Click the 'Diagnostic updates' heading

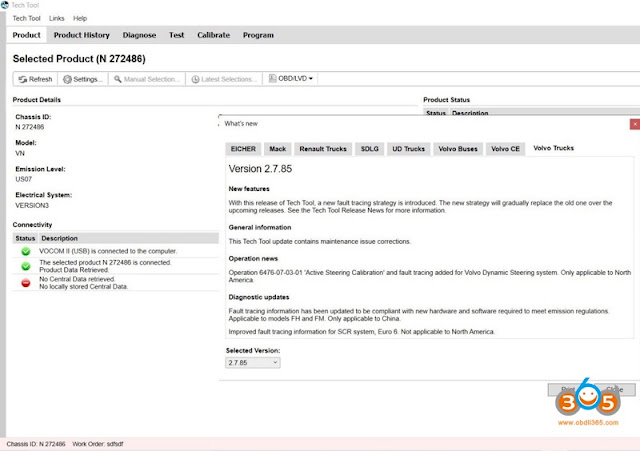[259, 297]
